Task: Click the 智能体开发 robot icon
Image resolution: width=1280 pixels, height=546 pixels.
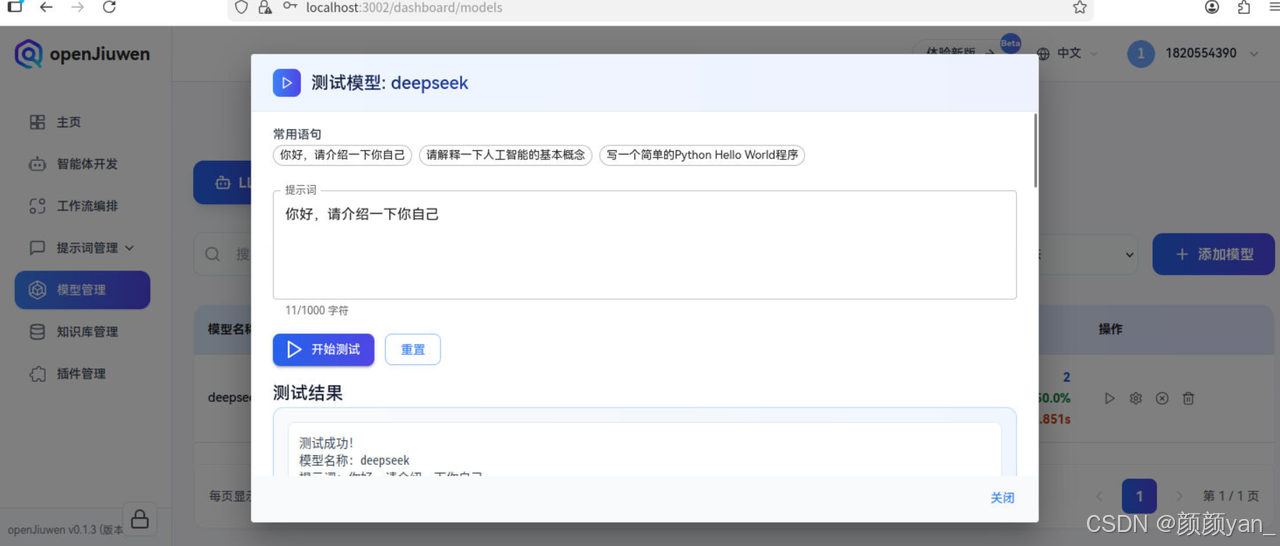Action: click(x=37, y=164)
